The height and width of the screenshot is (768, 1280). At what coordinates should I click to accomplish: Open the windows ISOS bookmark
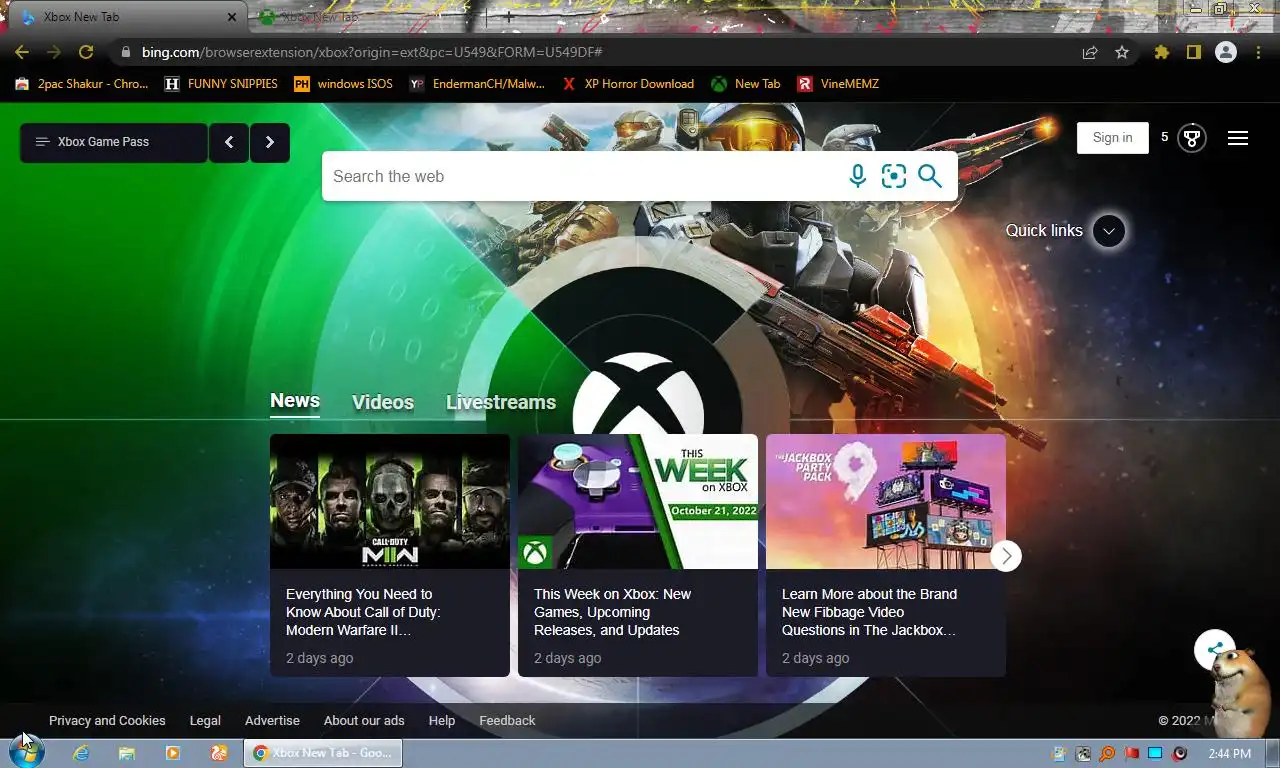[343, 84]
